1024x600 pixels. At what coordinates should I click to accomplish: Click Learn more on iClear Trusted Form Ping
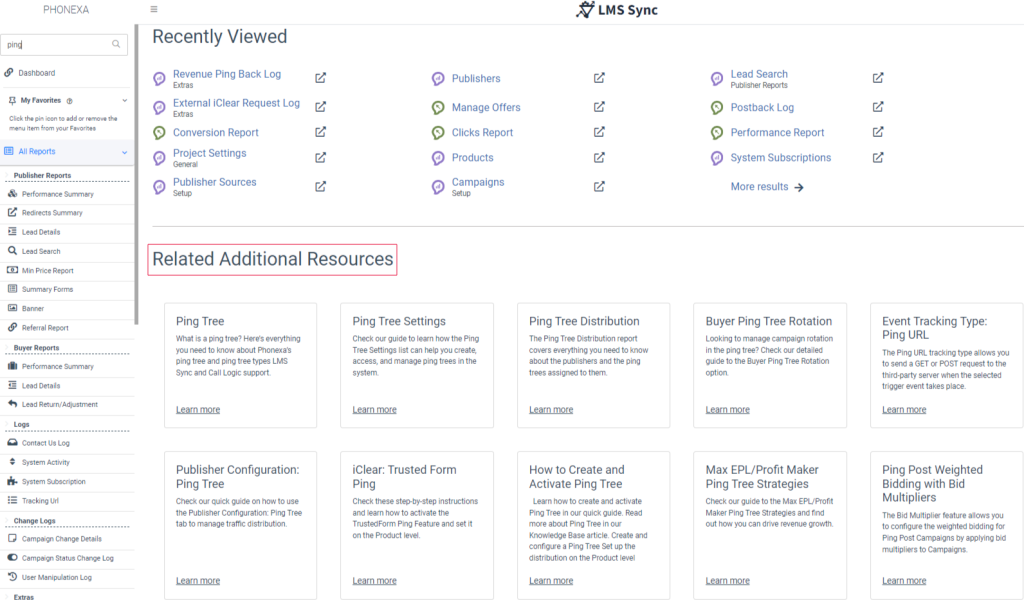pyautogui.click(x=374, y=581)
